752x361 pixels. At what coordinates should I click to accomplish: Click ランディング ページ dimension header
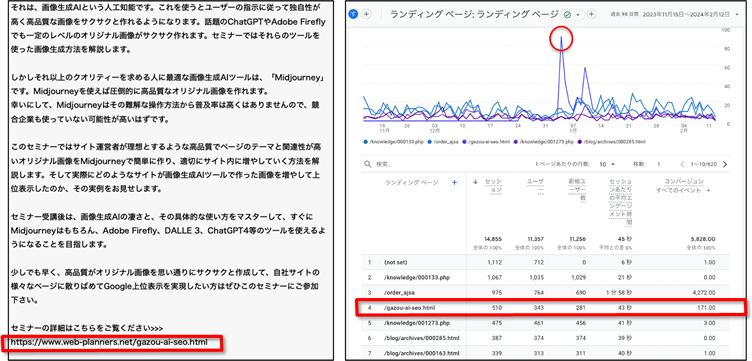tap(411, 182)
